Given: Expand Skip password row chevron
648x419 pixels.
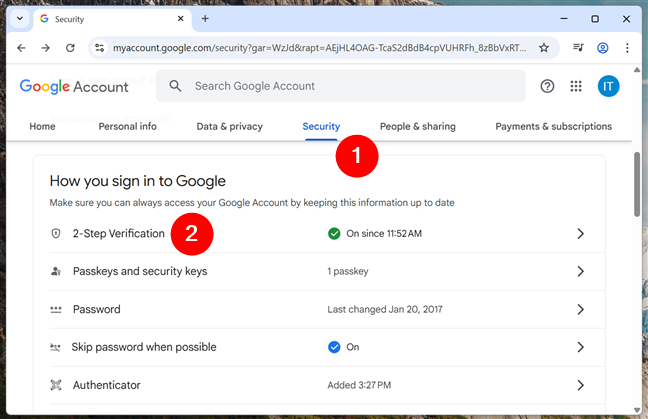Looking at the screenshot, I should 580,347.
